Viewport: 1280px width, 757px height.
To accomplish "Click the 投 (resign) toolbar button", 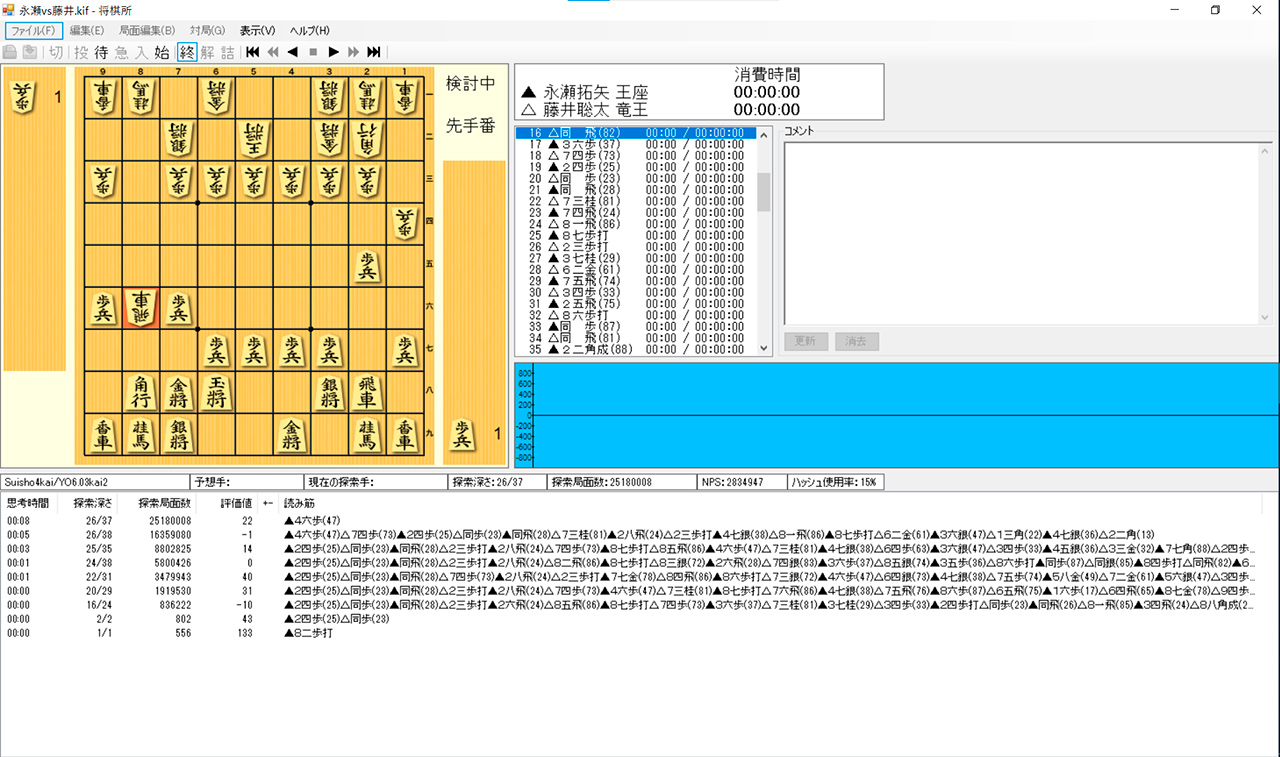I will tap(81, 52).
